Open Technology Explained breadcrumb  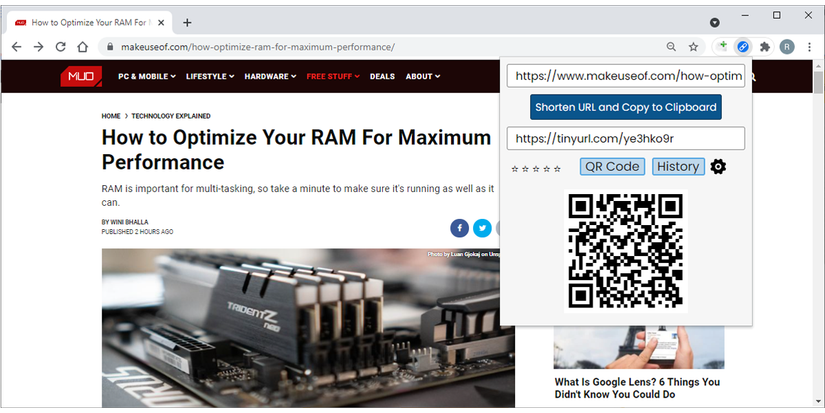(x=171, y=116)
